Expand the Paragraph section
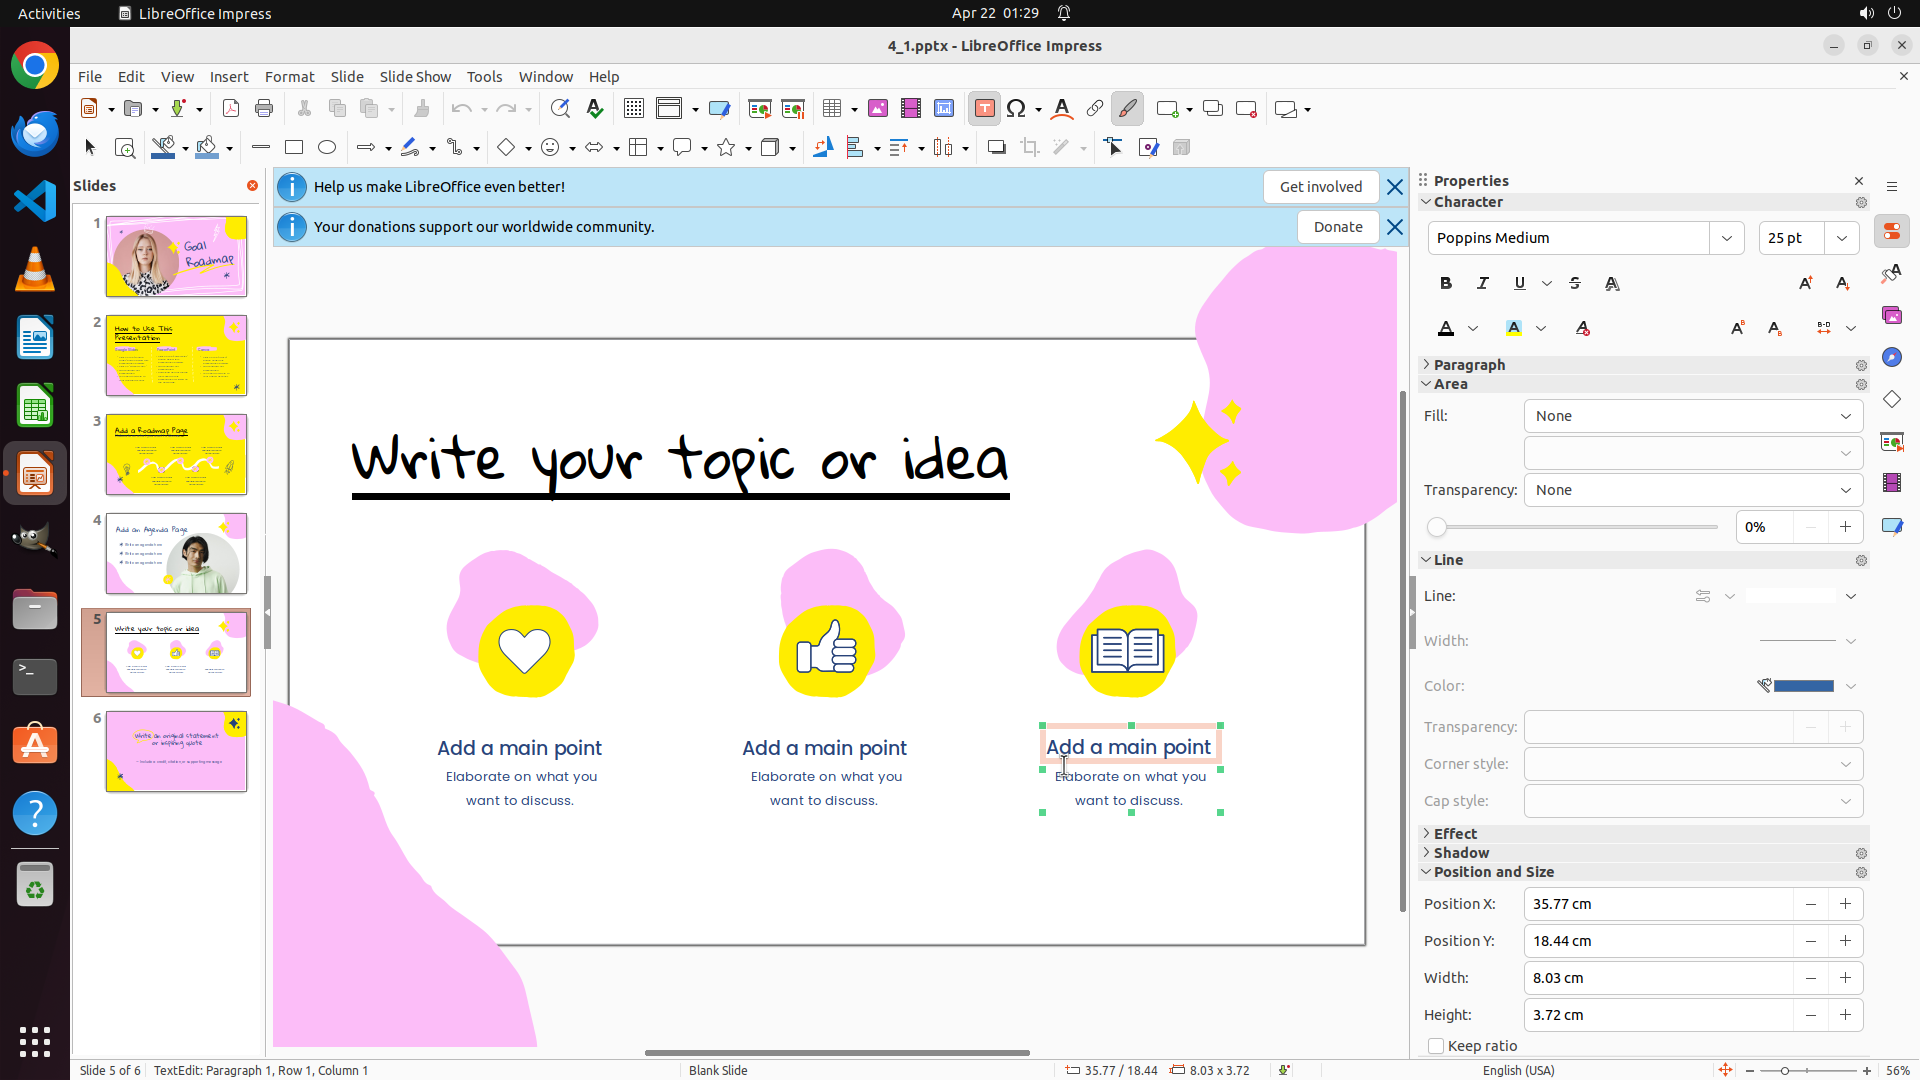This screenshot has height=1080, width=1920. [x=1468, y=365]
